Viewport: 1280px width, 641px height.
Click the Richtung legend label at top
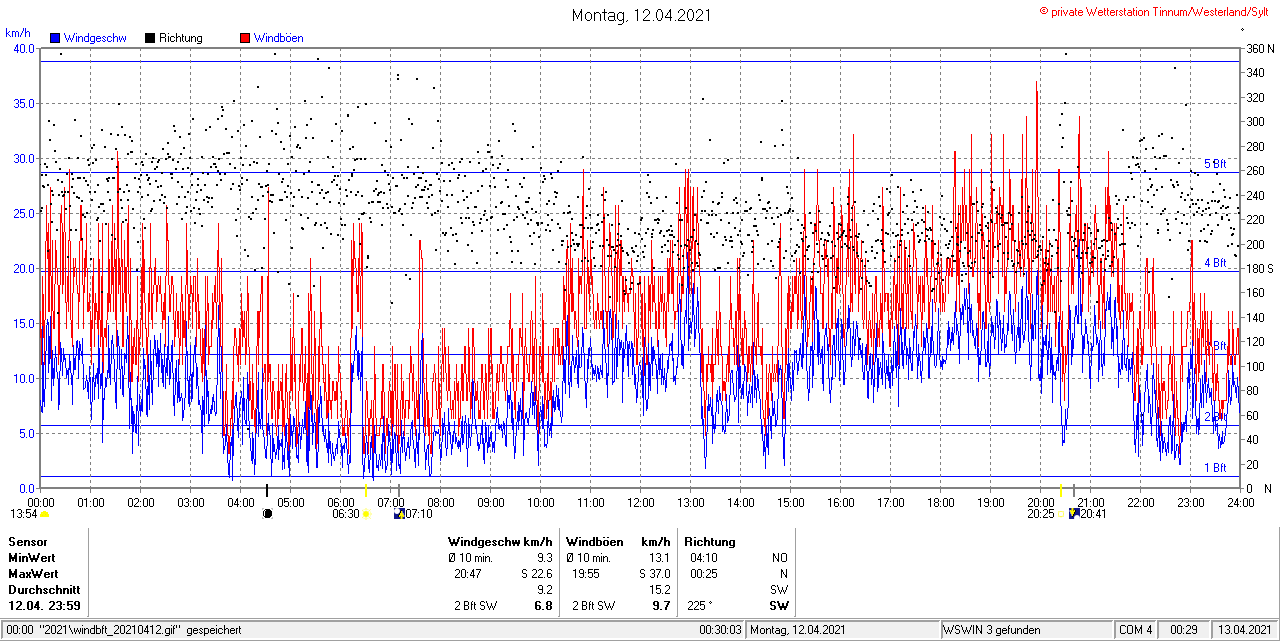pyautogui.click(x=181, y=38)
